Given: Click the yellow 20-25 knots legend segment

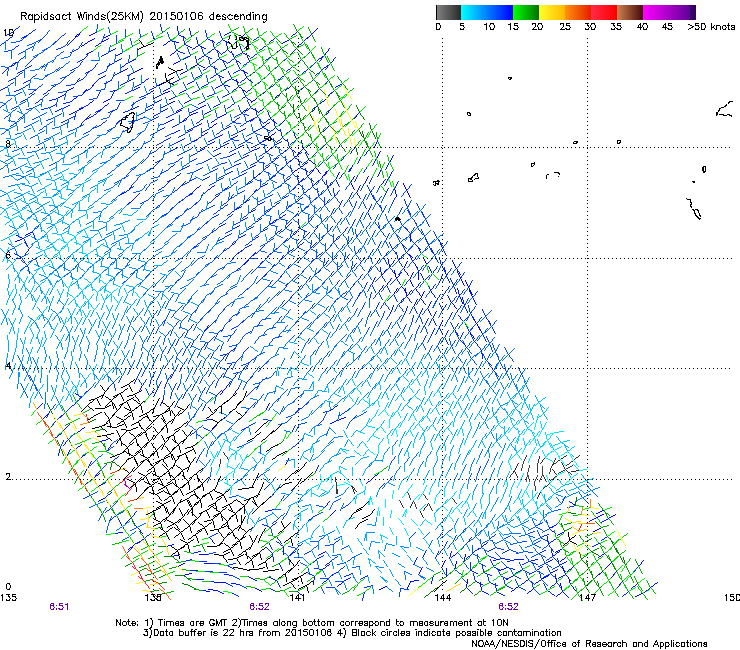Looking at the screenshot, I should [x=552, y=12].
